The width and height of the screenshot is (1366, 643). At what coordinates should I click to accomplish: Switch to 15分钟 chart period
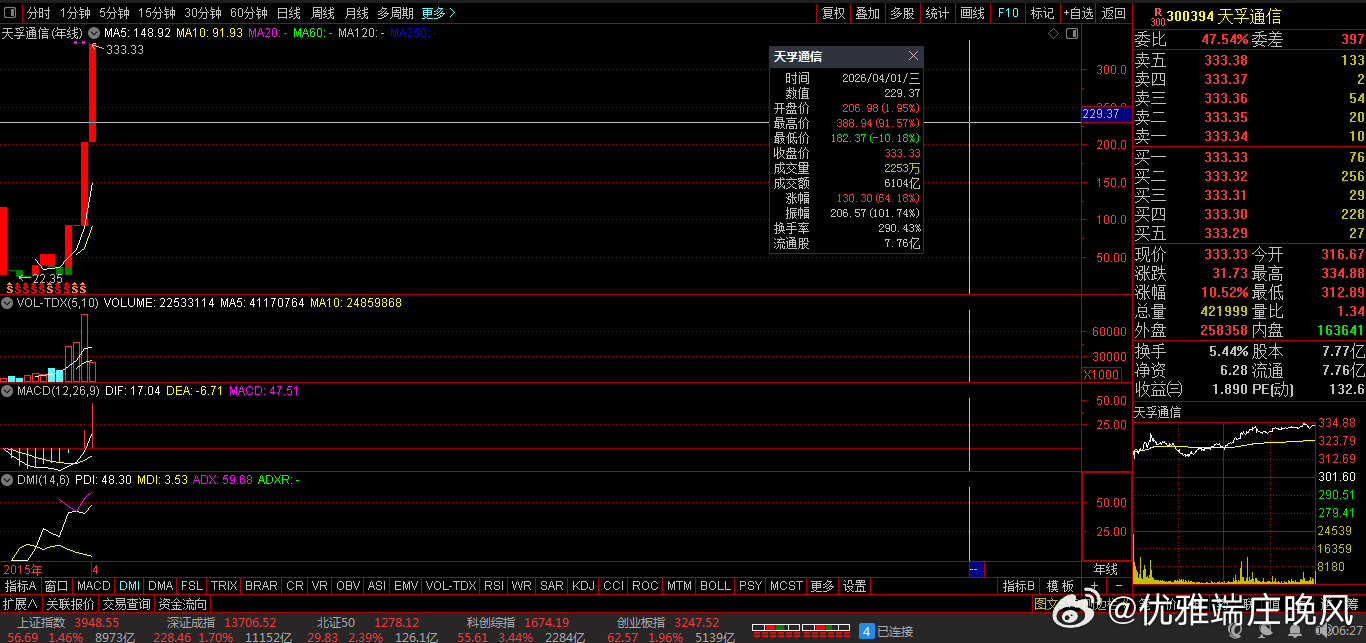click(x=156, y=13)
